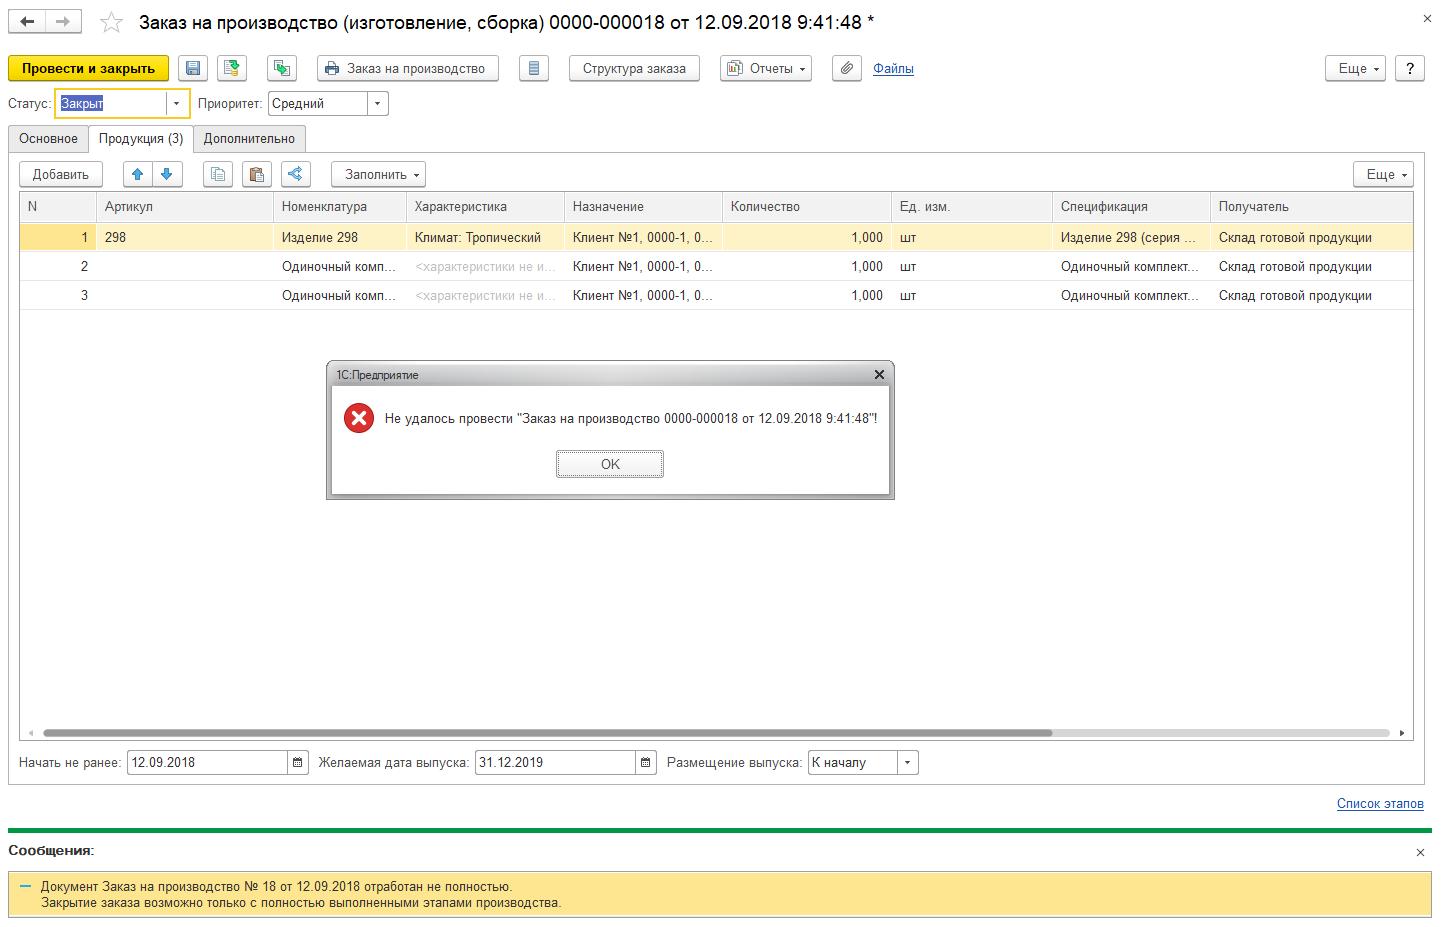Select row 3 number cell
This screenshot has width=1441, height=927.
tap(58, 296)
